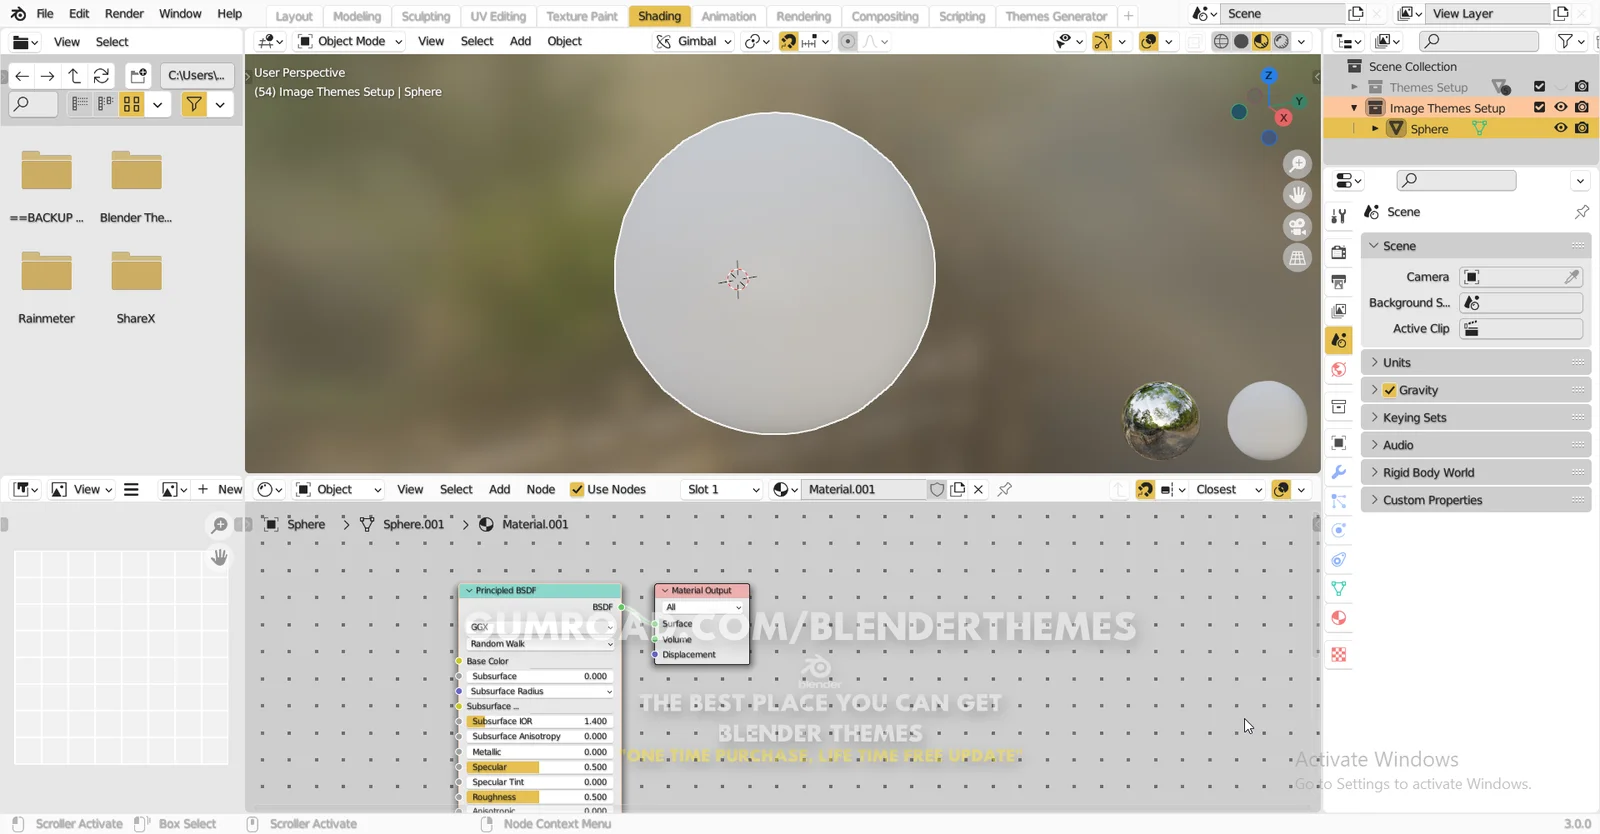Expand the Units panel
This screenshot has width=1600, height=834.
coord(1476,362)
